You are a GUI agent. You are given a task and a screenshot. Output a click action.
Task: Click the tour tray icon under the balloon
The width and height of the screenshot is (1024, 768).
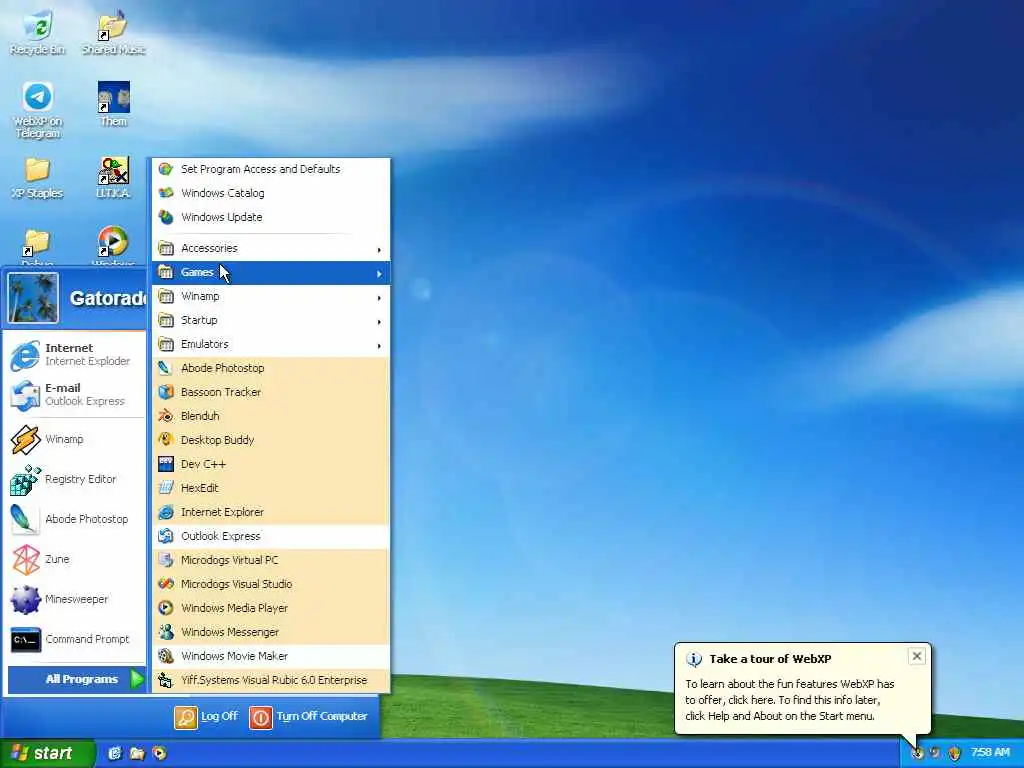point(918,754)
